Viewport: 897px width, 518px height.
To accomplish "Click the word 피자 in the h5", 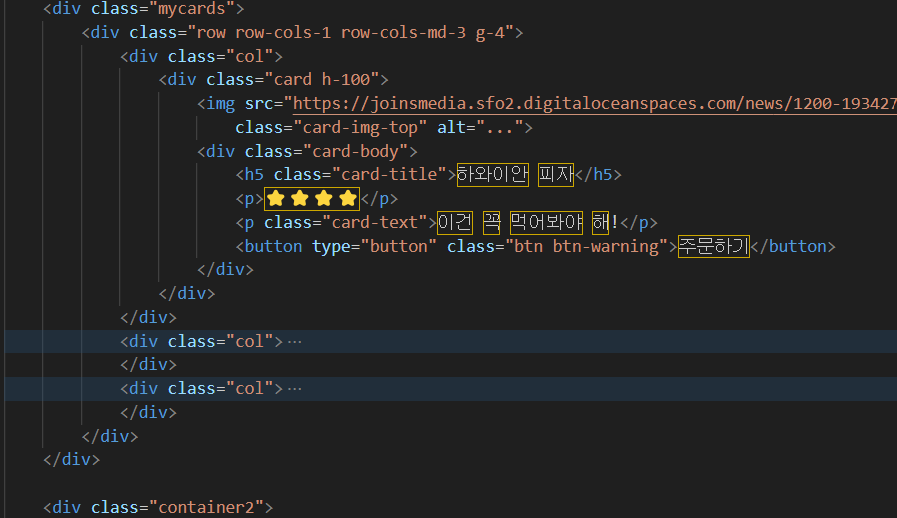I will 555,175.
